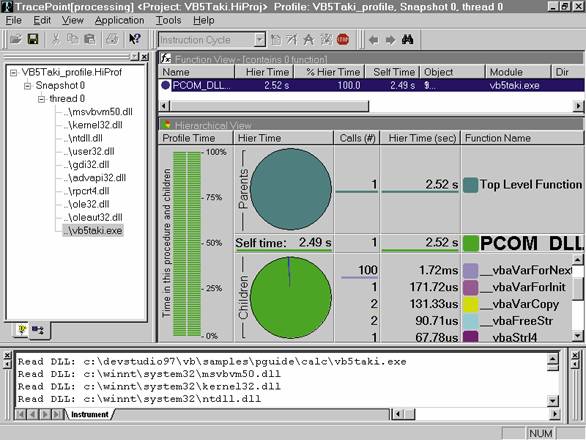The width and height of the screenshot is (586, 440).
Task: Select the second tab icon below the tree panel
Action: pos(38,330)
